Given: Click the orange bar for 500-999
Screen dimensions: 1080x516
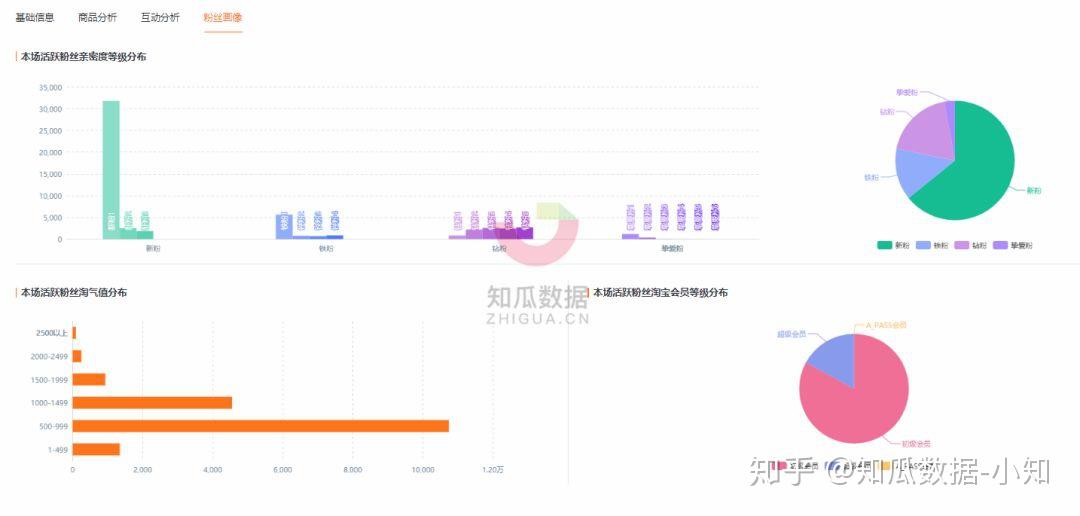Looking at the screenshot, I should 260,426.
